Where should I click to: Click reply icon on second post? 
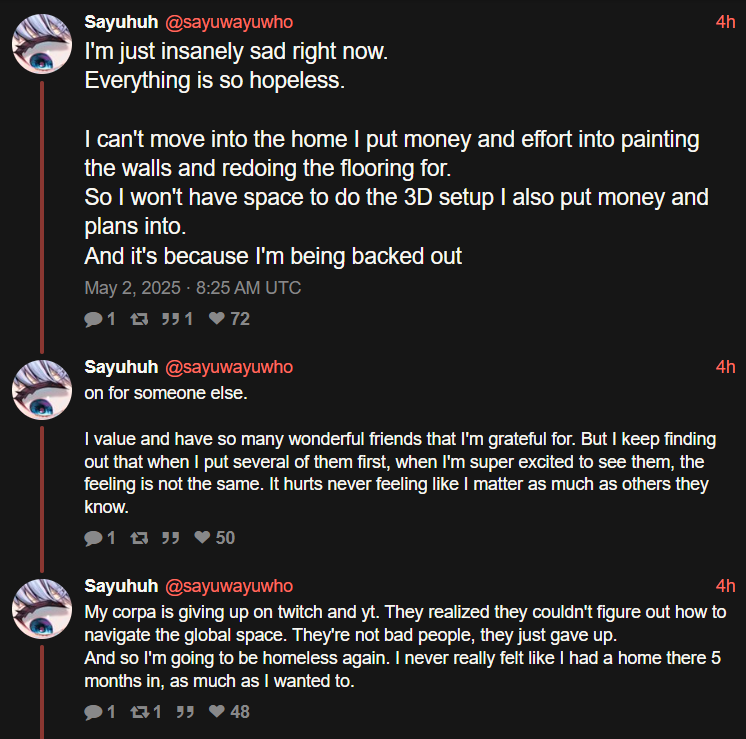pyautogui.click(x=93, y=538)
